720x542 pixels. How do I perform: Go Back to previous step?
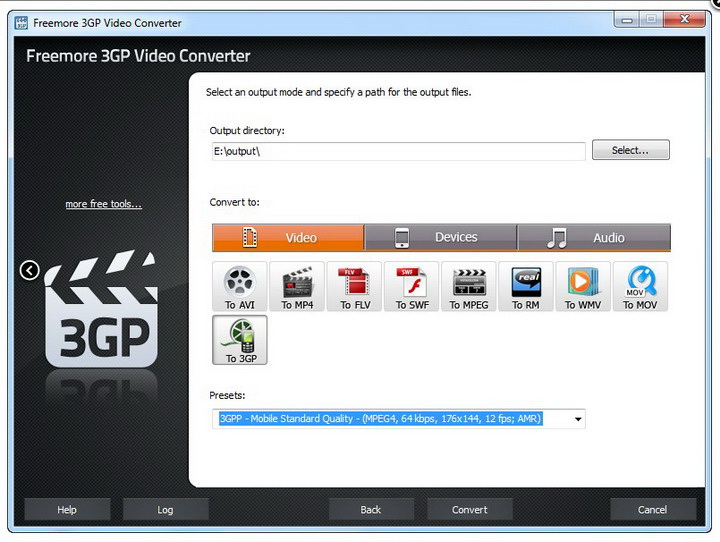371,509
